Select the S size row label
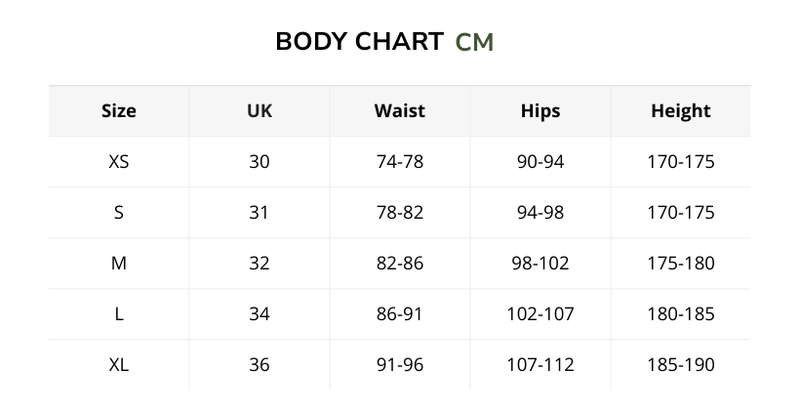The image size is (800, 411). (119, 213)
